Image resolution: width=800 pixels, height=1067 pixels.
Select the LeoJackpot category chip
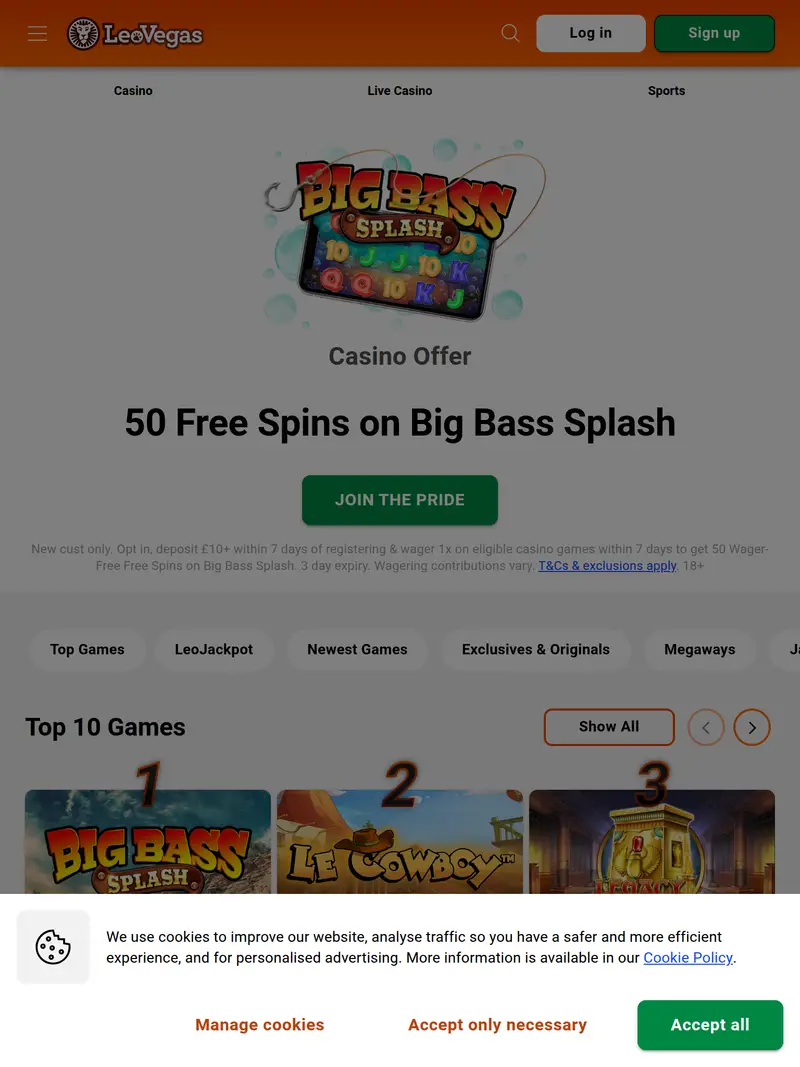214,649
